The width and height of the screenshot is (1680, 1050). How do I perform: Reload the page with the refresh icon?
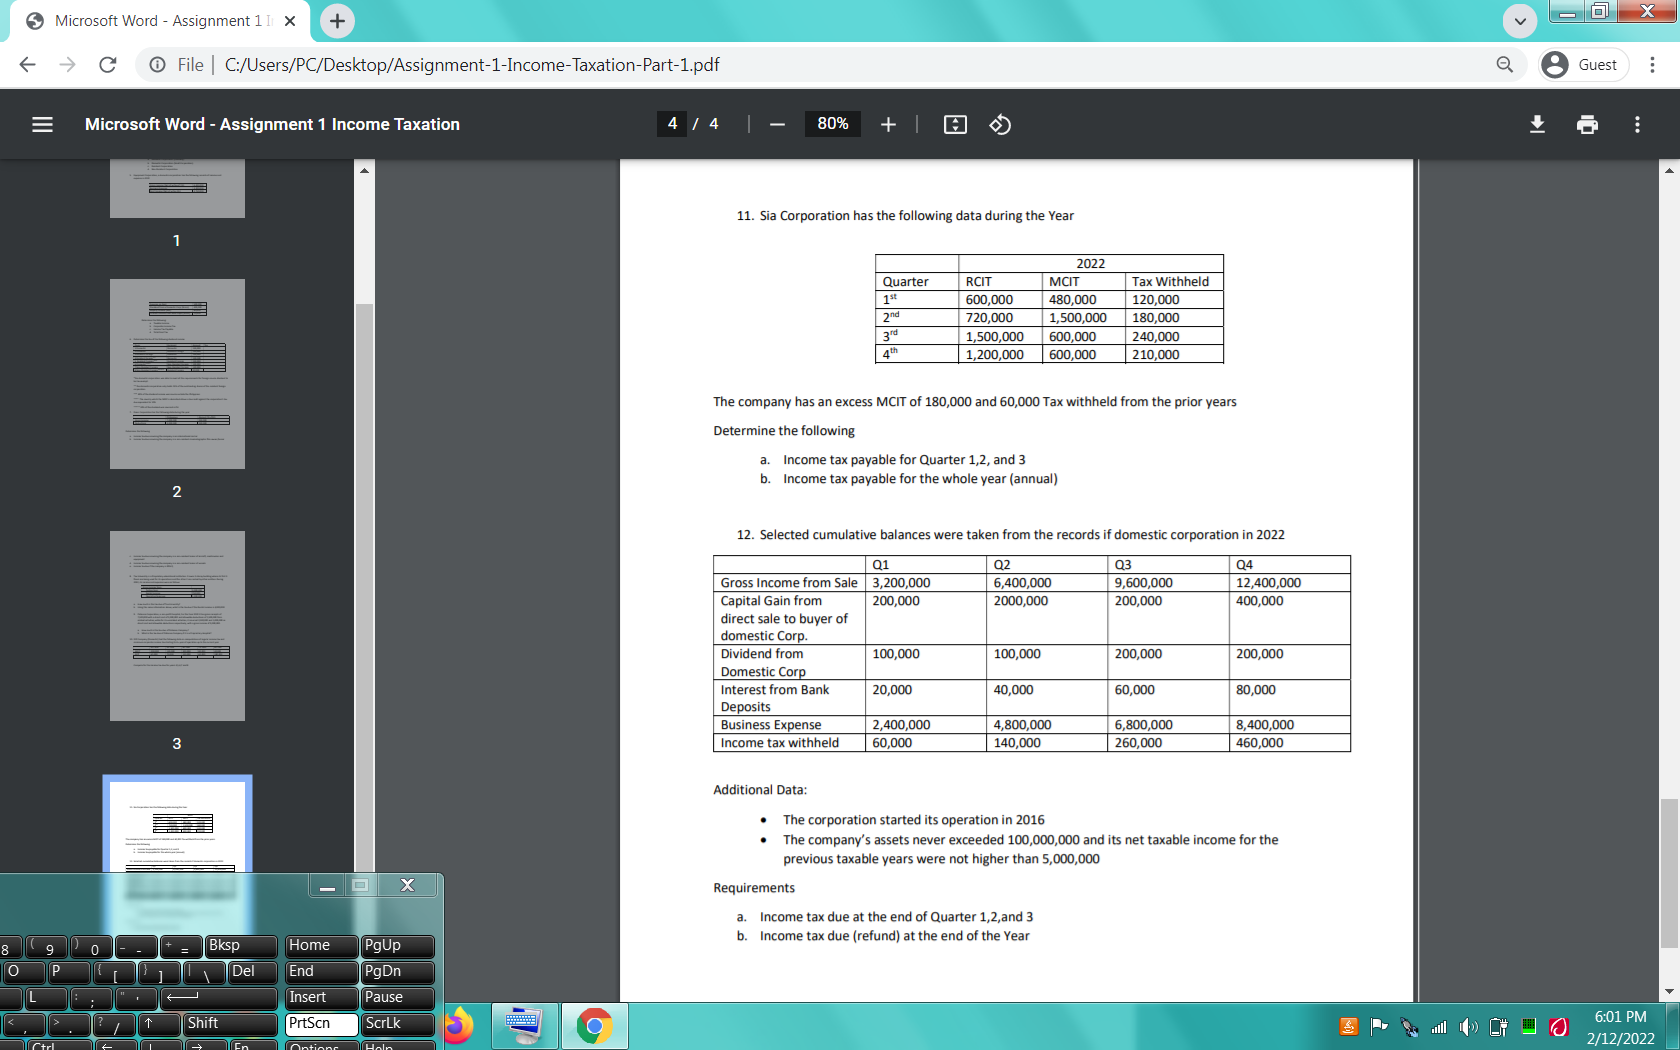[x=108, y=64]
